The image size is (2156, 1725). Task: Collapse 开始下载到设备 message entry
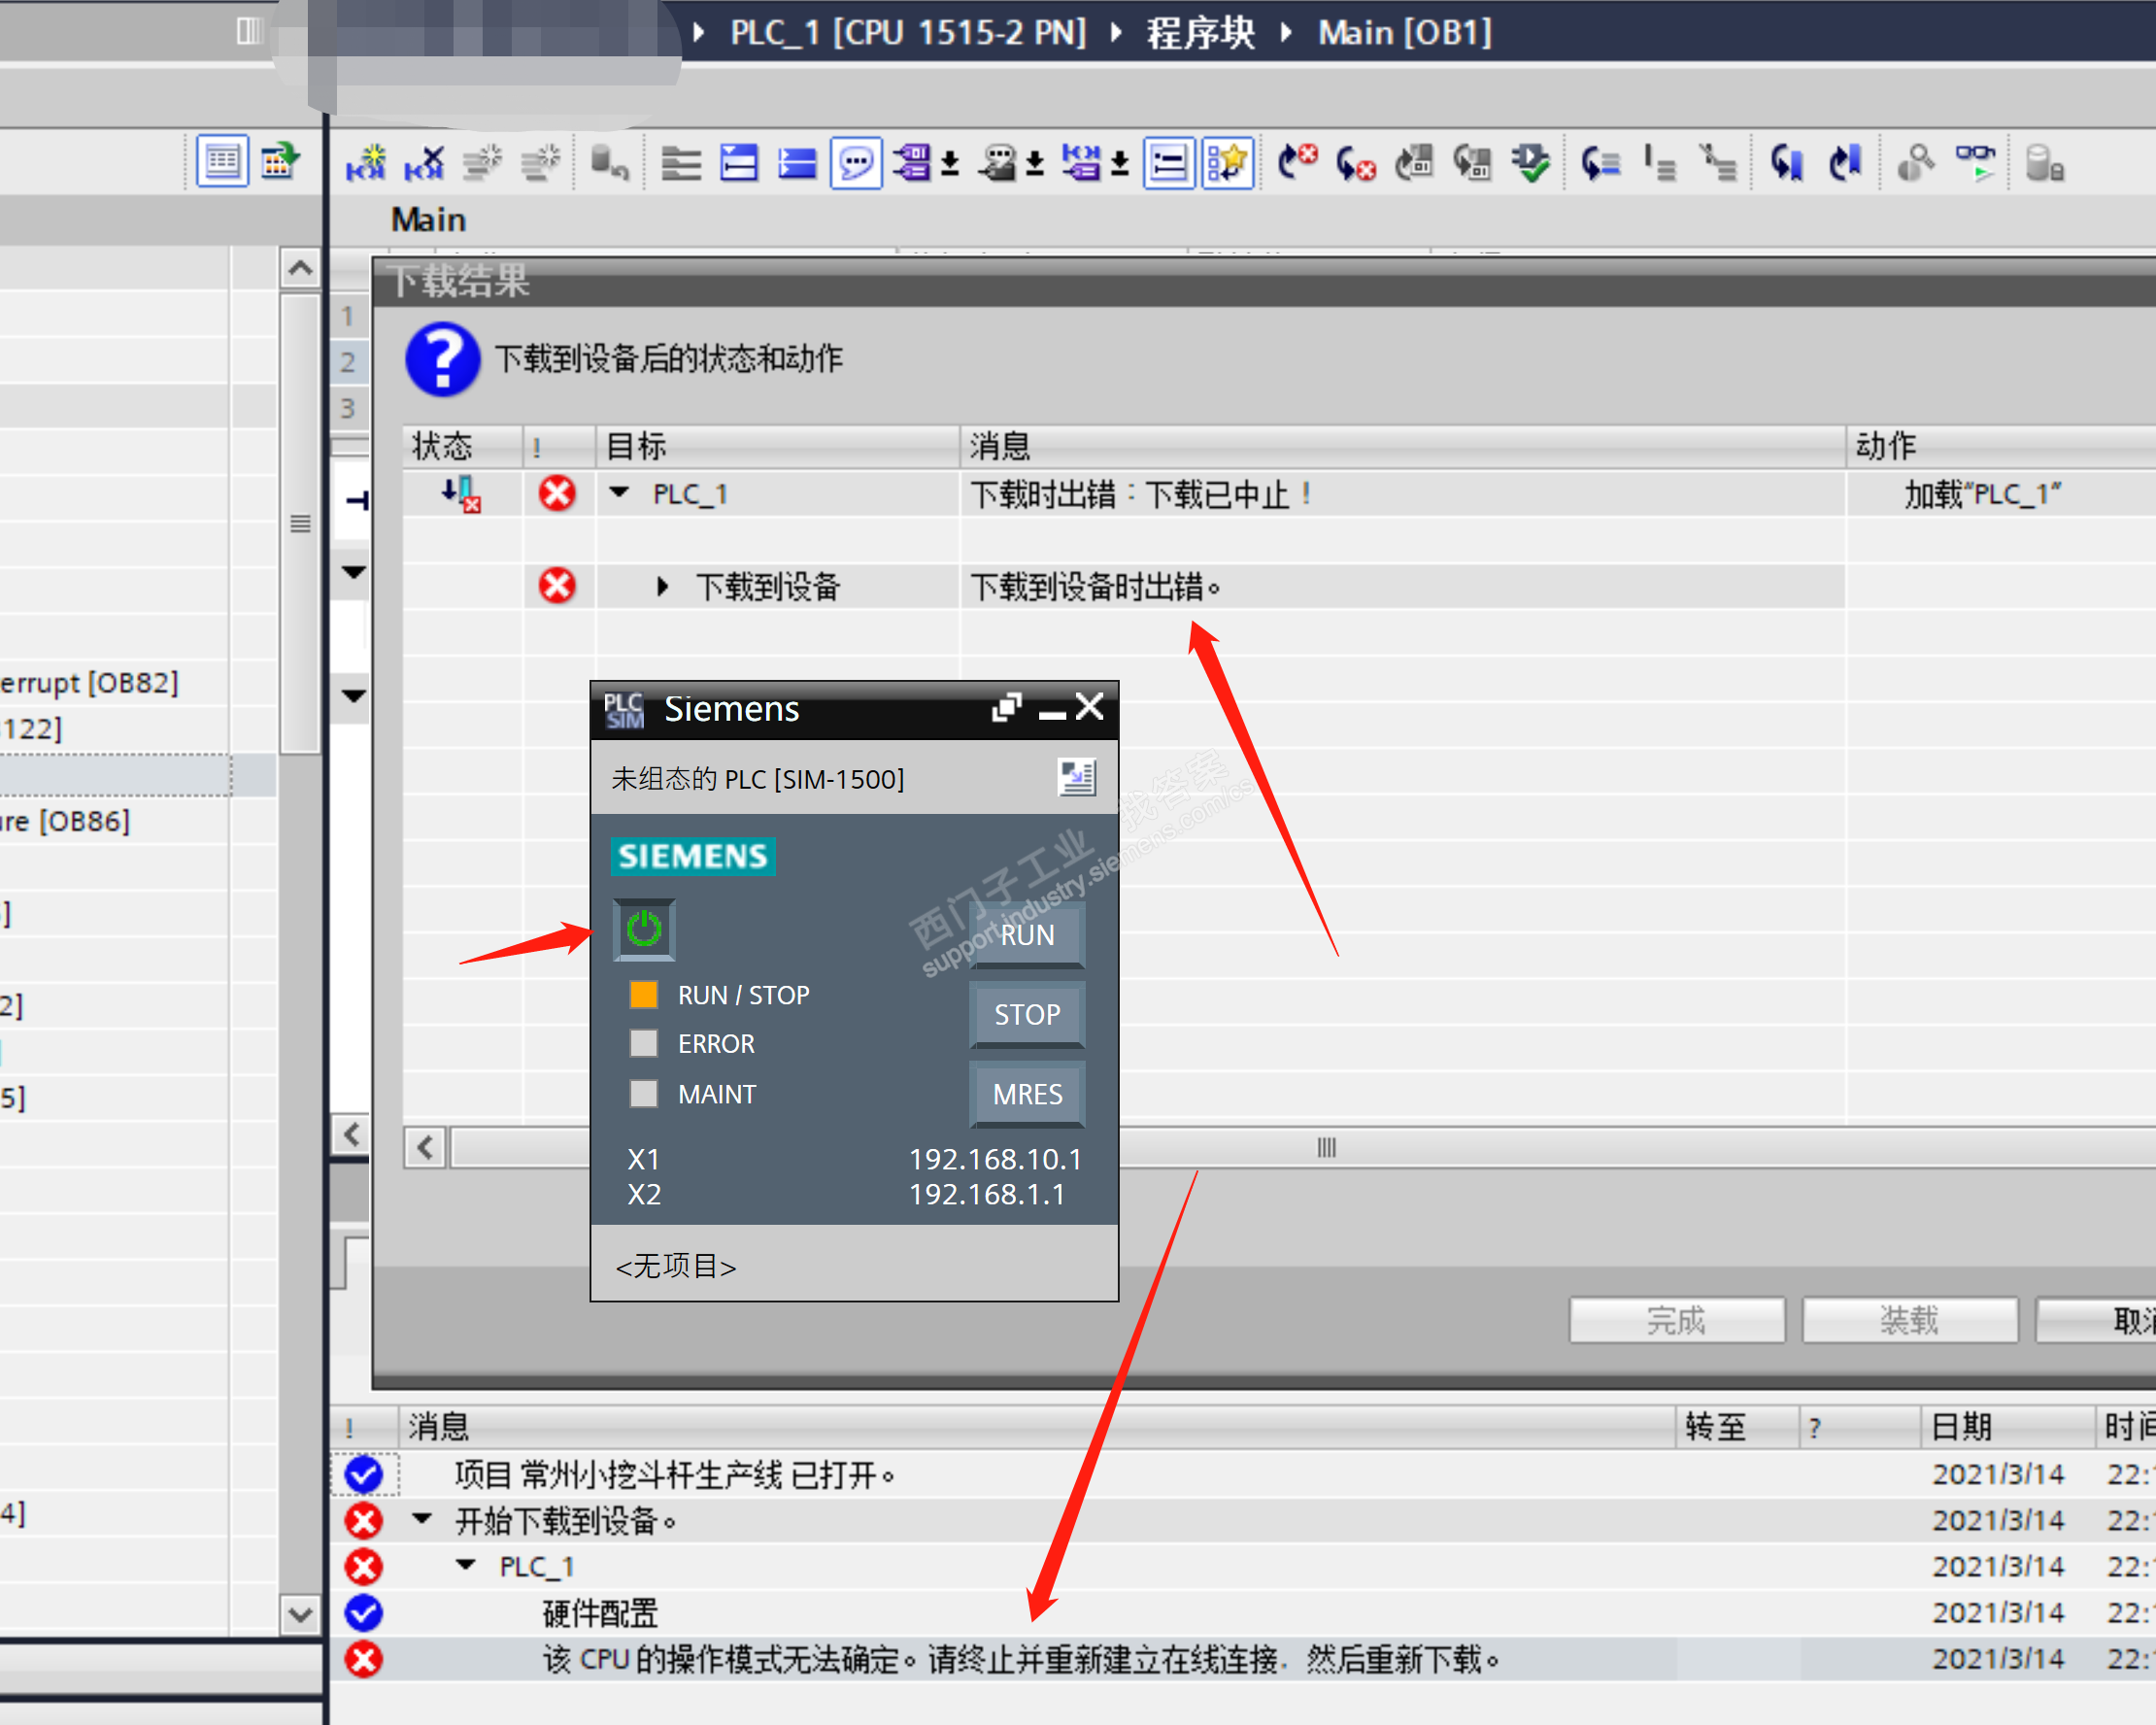(x=422, y=1520)
